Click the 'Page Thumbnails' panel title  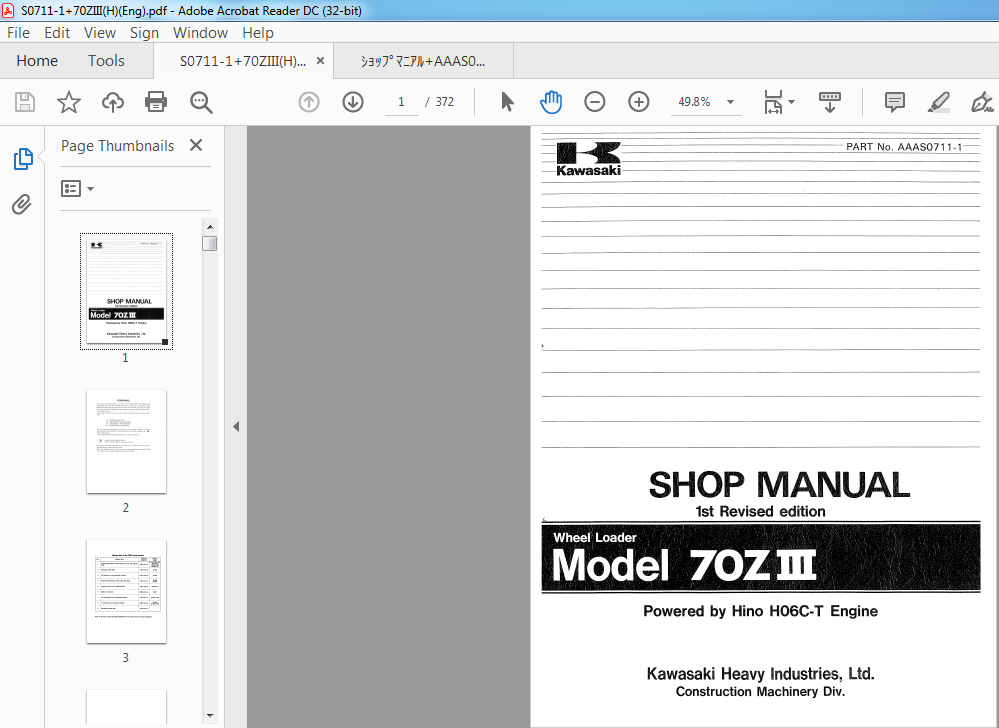click(117, 146)
